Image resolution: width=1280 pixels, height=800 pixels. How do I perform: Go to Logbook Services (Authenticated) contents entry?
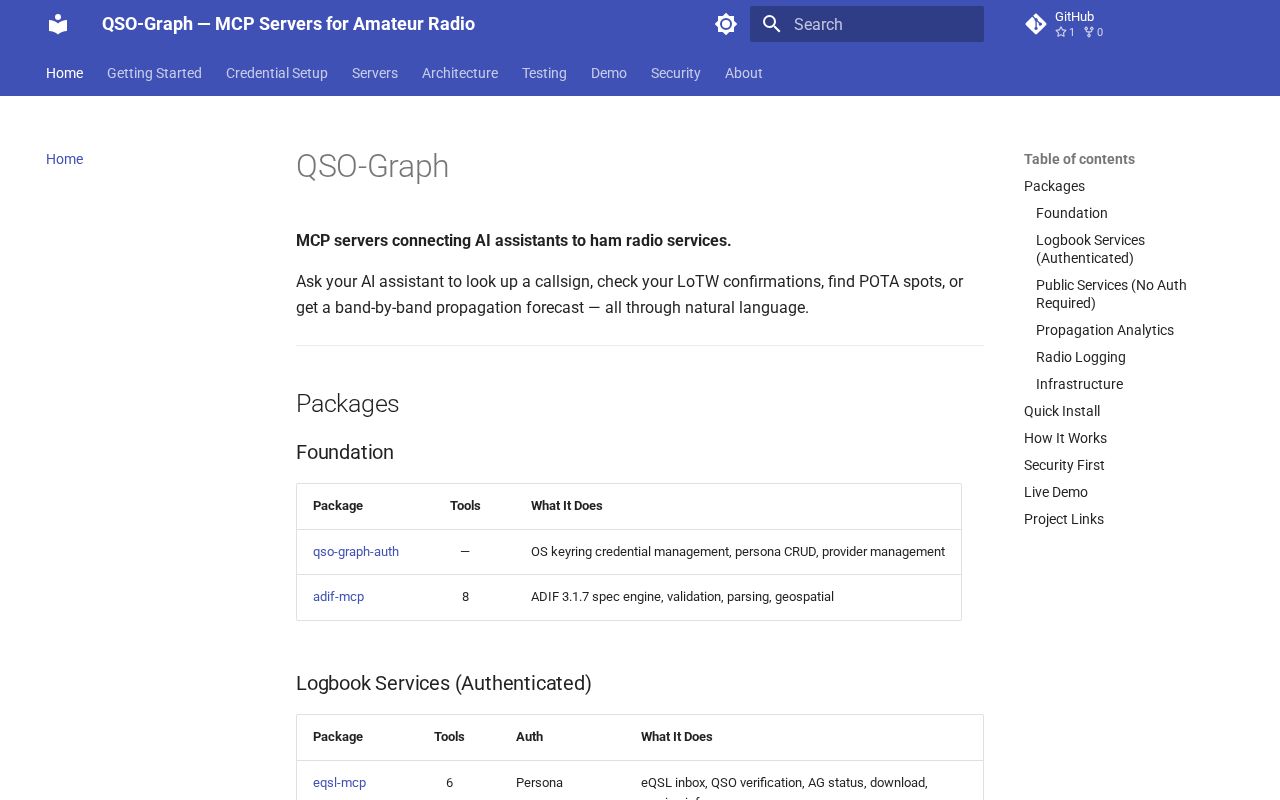pyautogui.click(x=1090, y=249)
